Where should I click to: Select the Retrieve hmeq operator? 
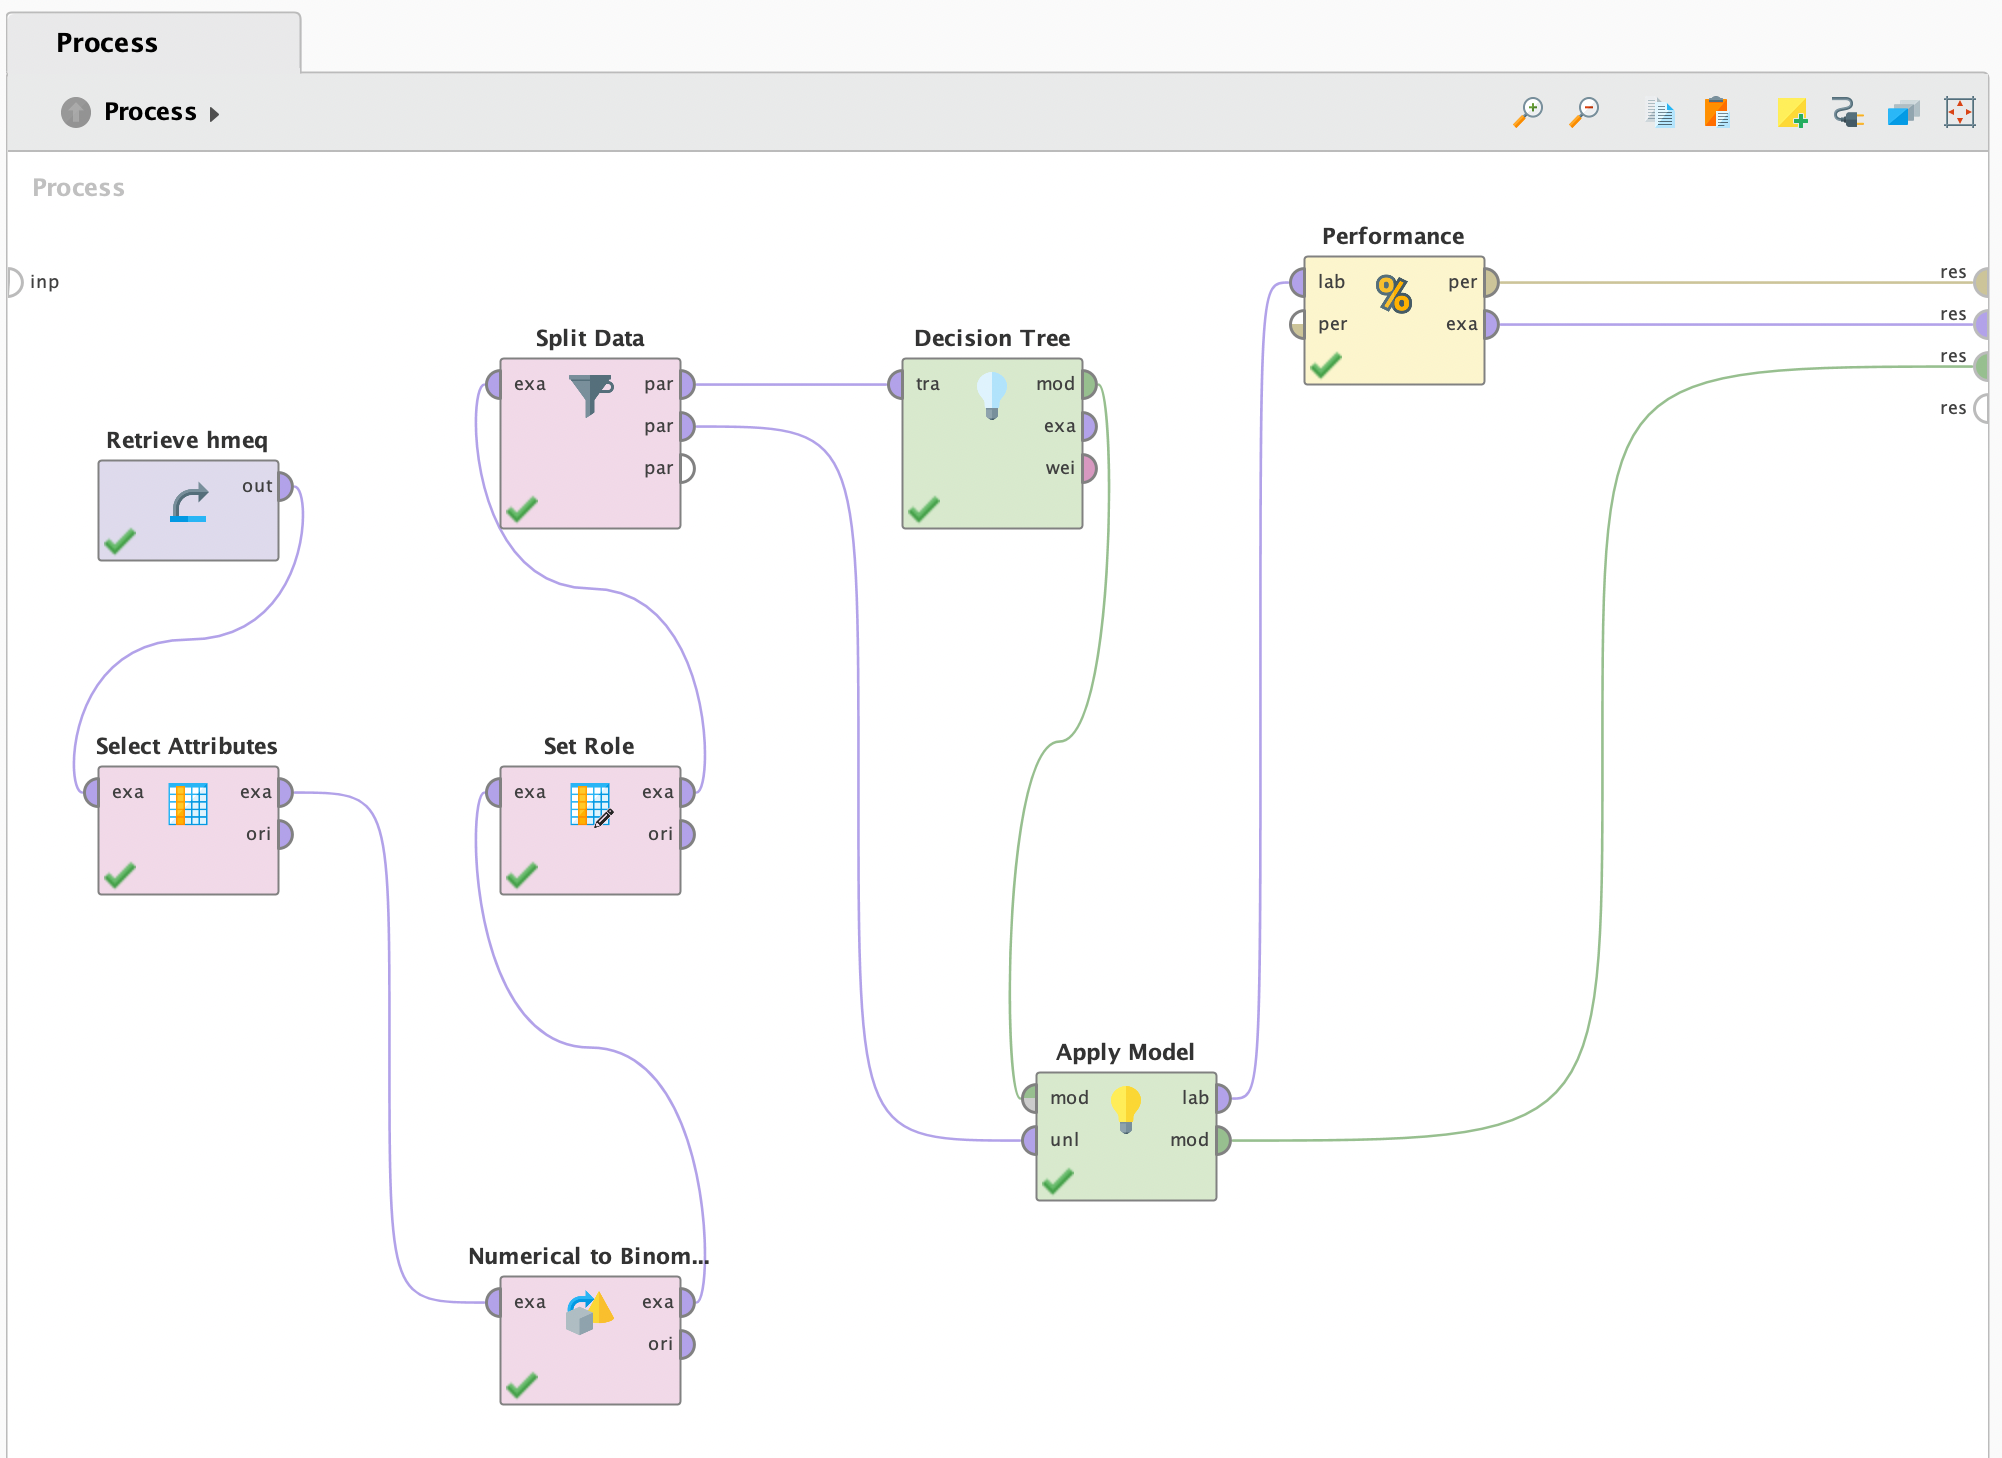click(x=188, y=510)
